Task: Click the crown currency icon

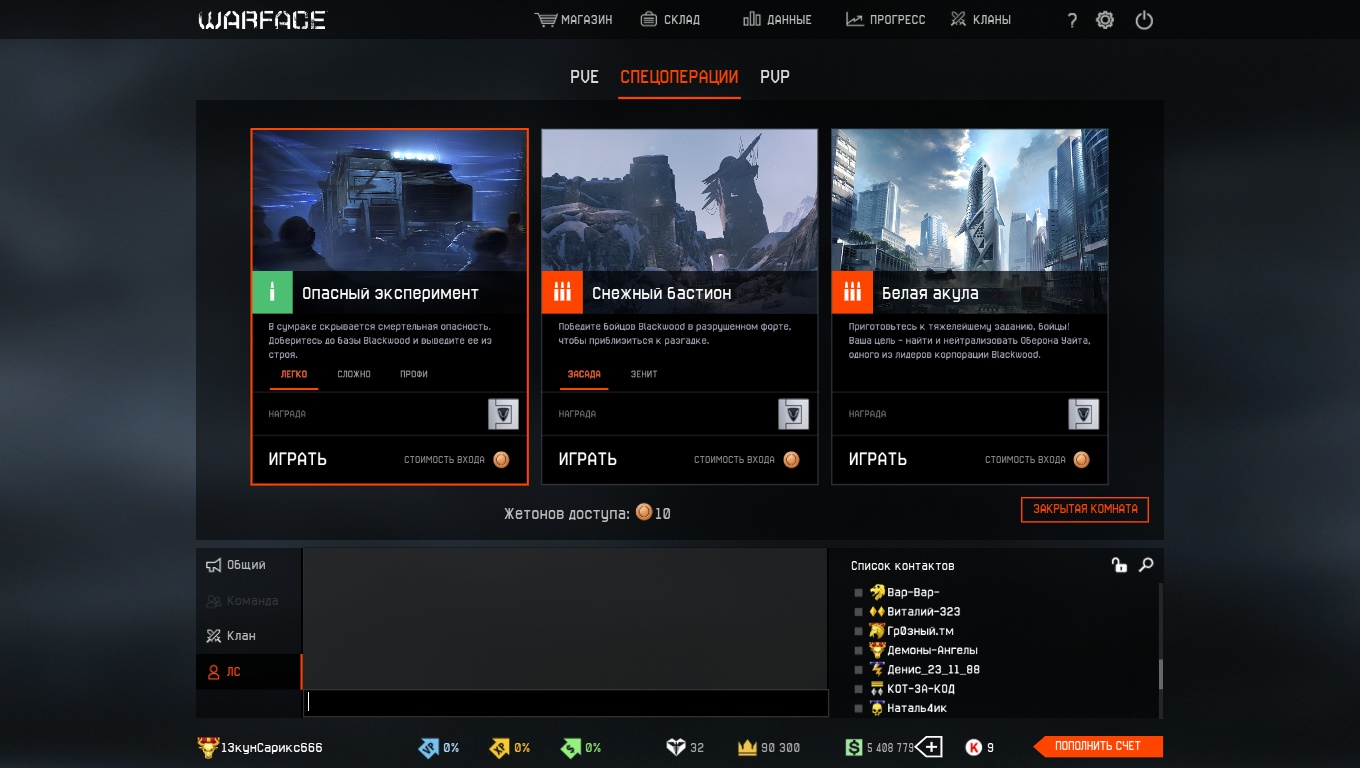Action: pos(746,747)
